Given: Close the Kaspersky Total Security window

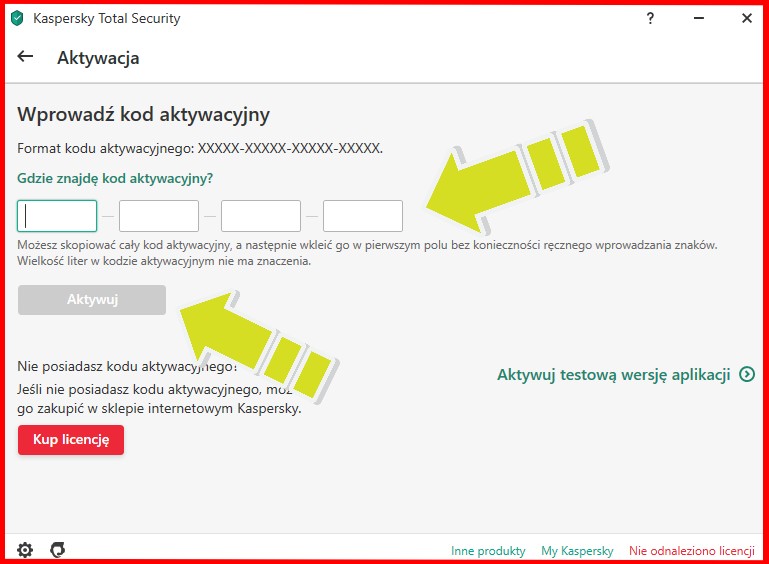Looking at the screenshot, I should coord(746,19).
